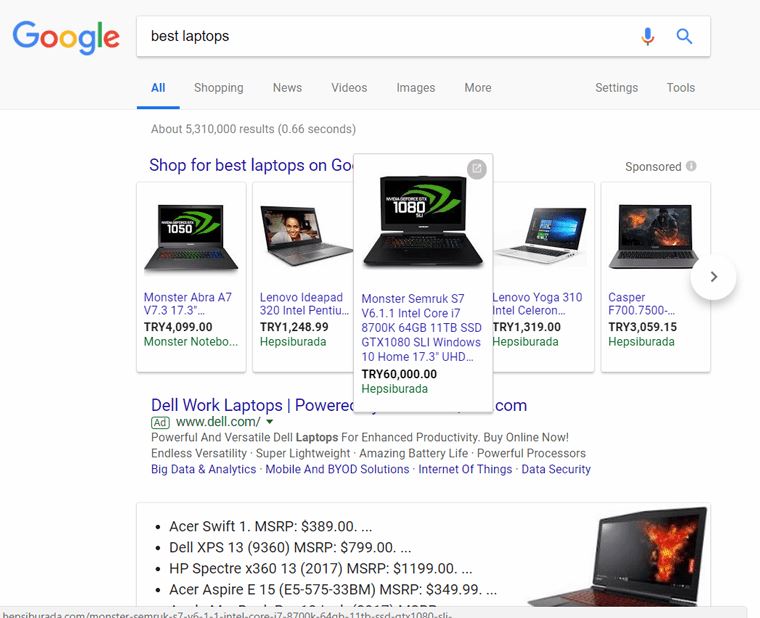Open Monster Semruk S7 V6.1.1 product link

click(x=421, y=328)
